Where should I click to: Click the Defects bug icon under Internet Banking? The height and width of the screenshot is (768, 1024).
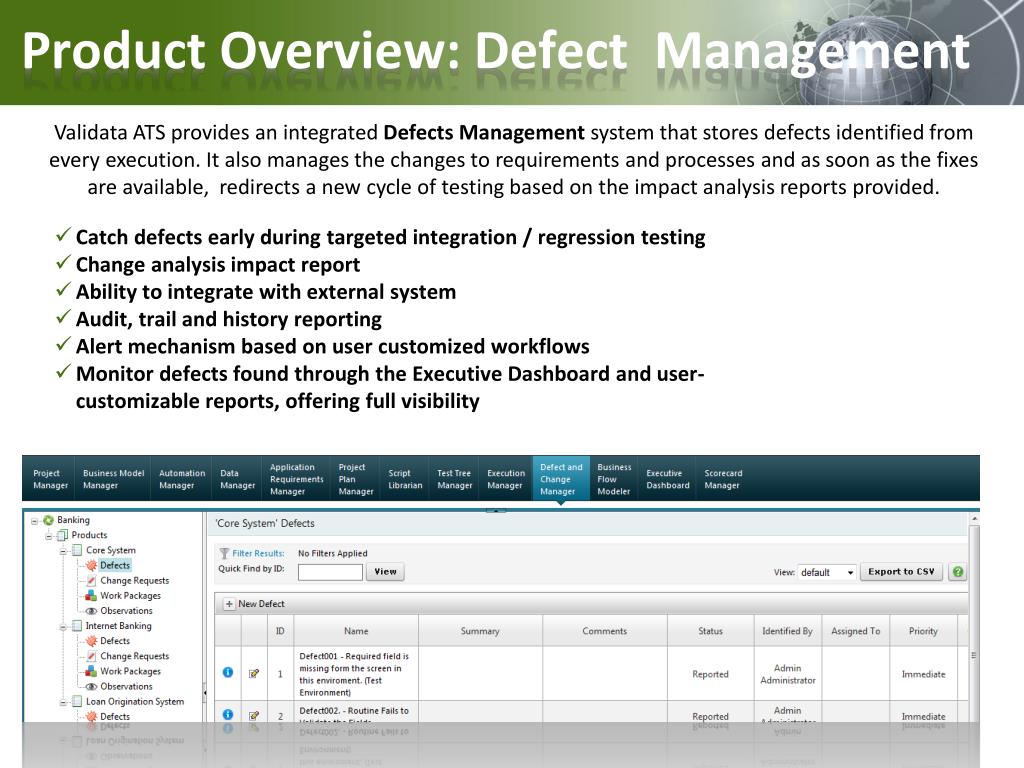click(x=91, y=641)
